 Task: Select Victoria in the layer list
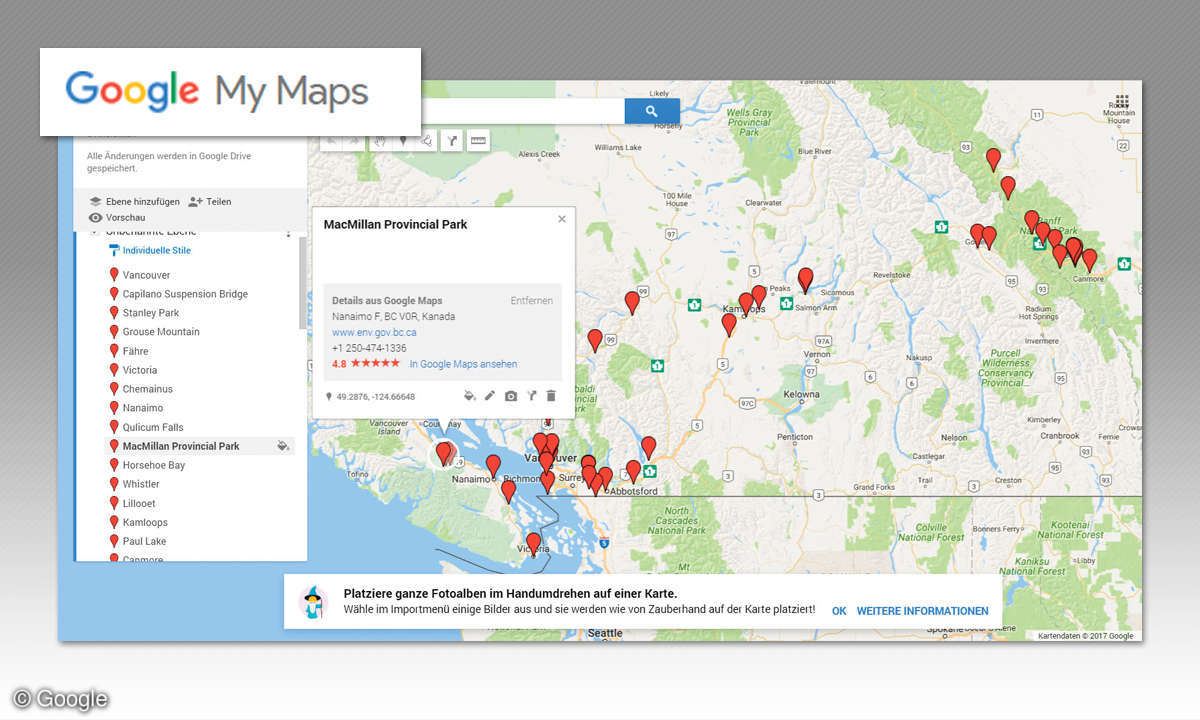point(140,370)
